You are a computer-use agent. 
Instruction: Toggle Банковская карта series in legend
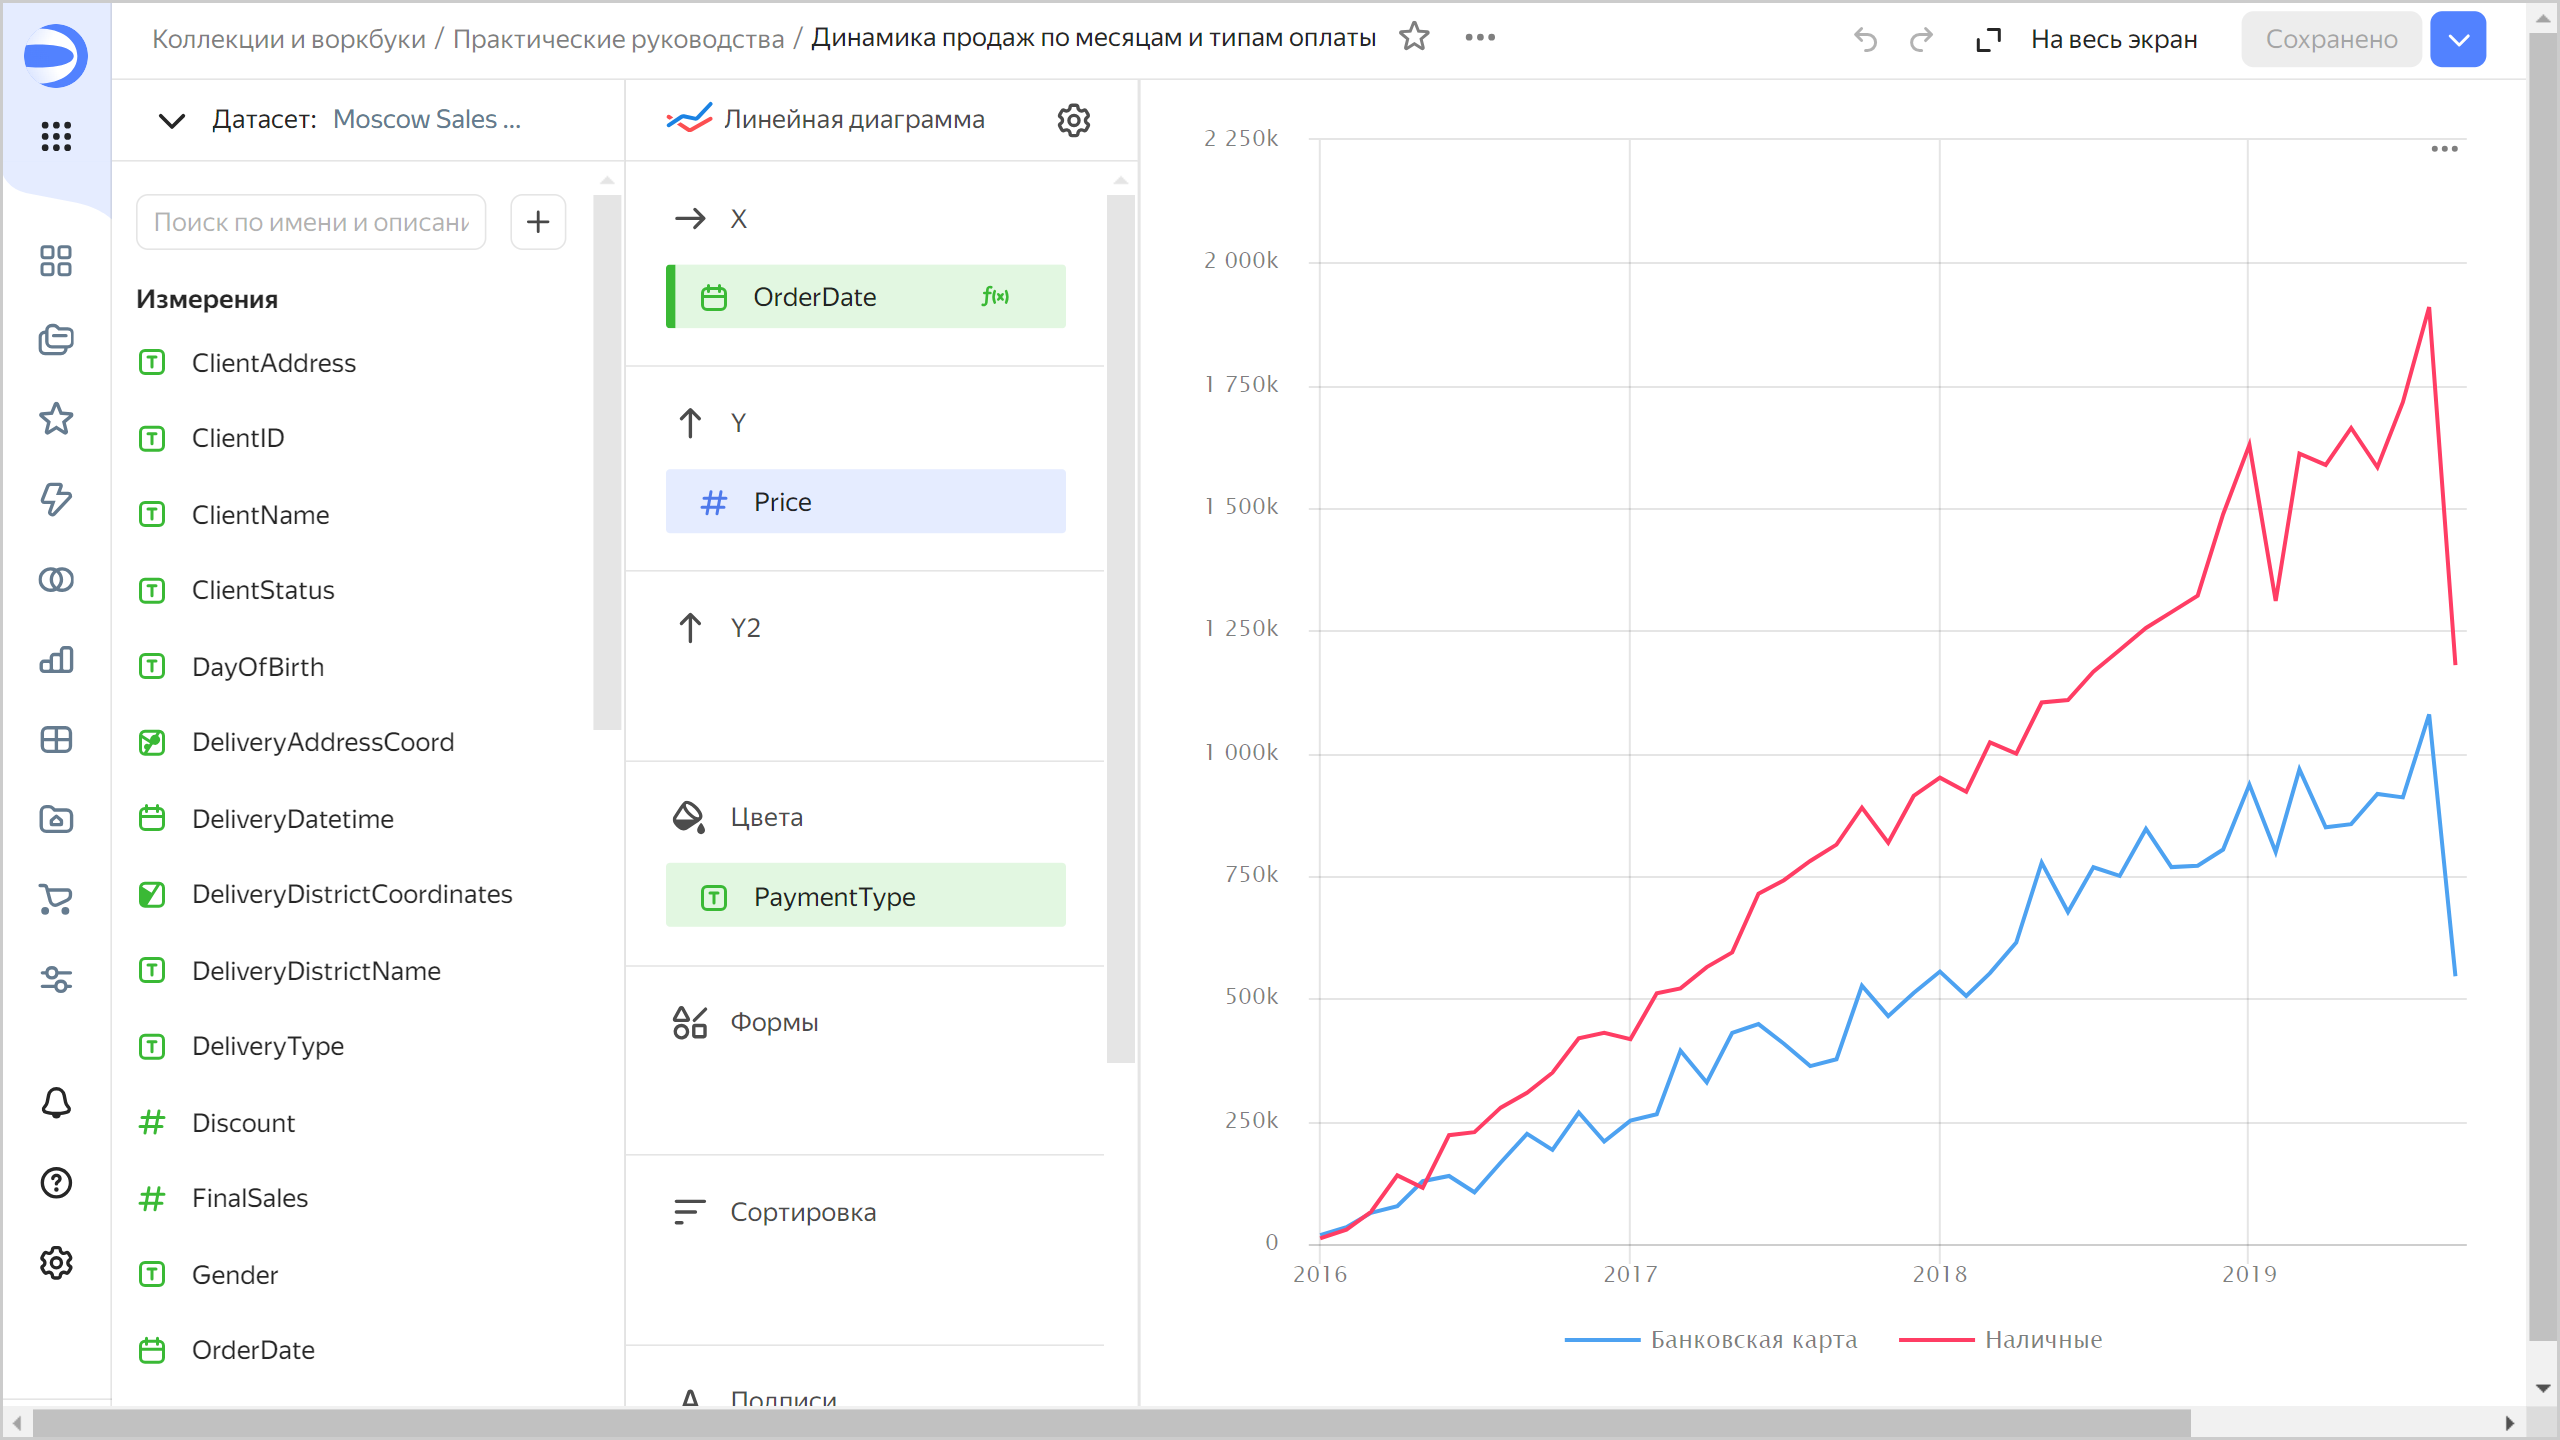[1752, 1340]
